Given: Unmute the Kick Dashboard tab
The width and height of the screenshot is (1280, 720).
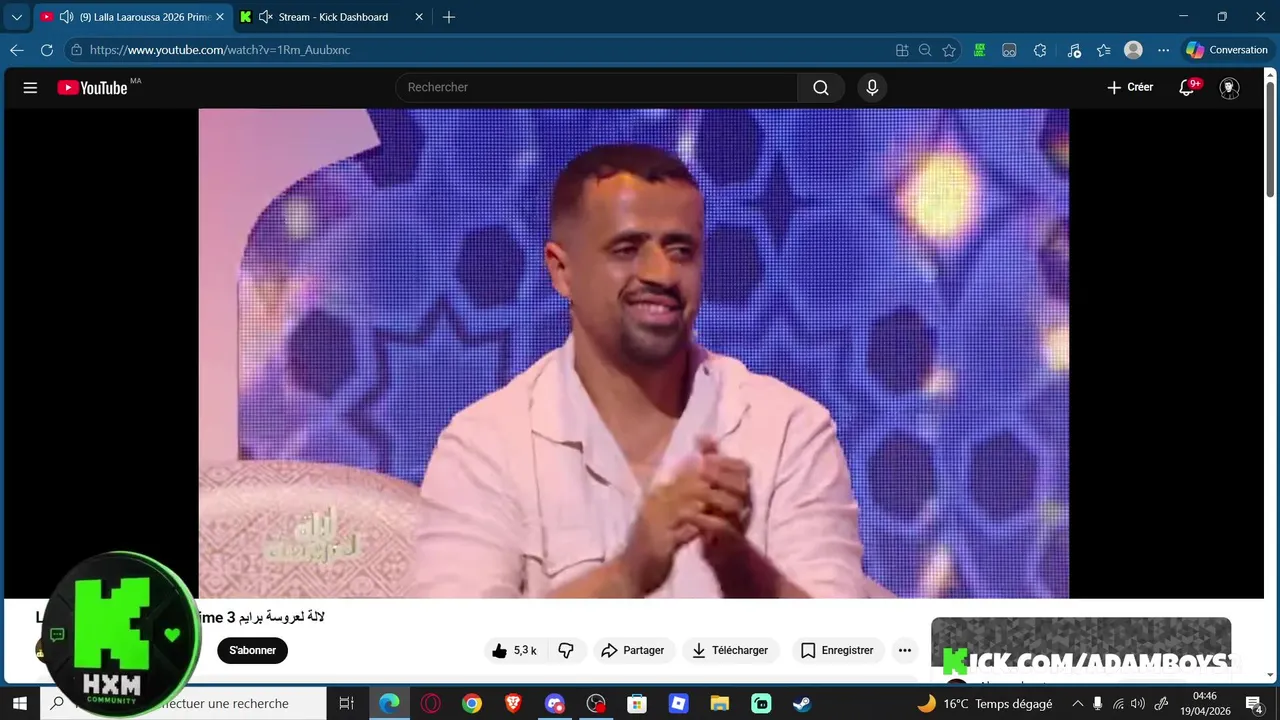Looking at the screenshot, I should coord(265,17).
